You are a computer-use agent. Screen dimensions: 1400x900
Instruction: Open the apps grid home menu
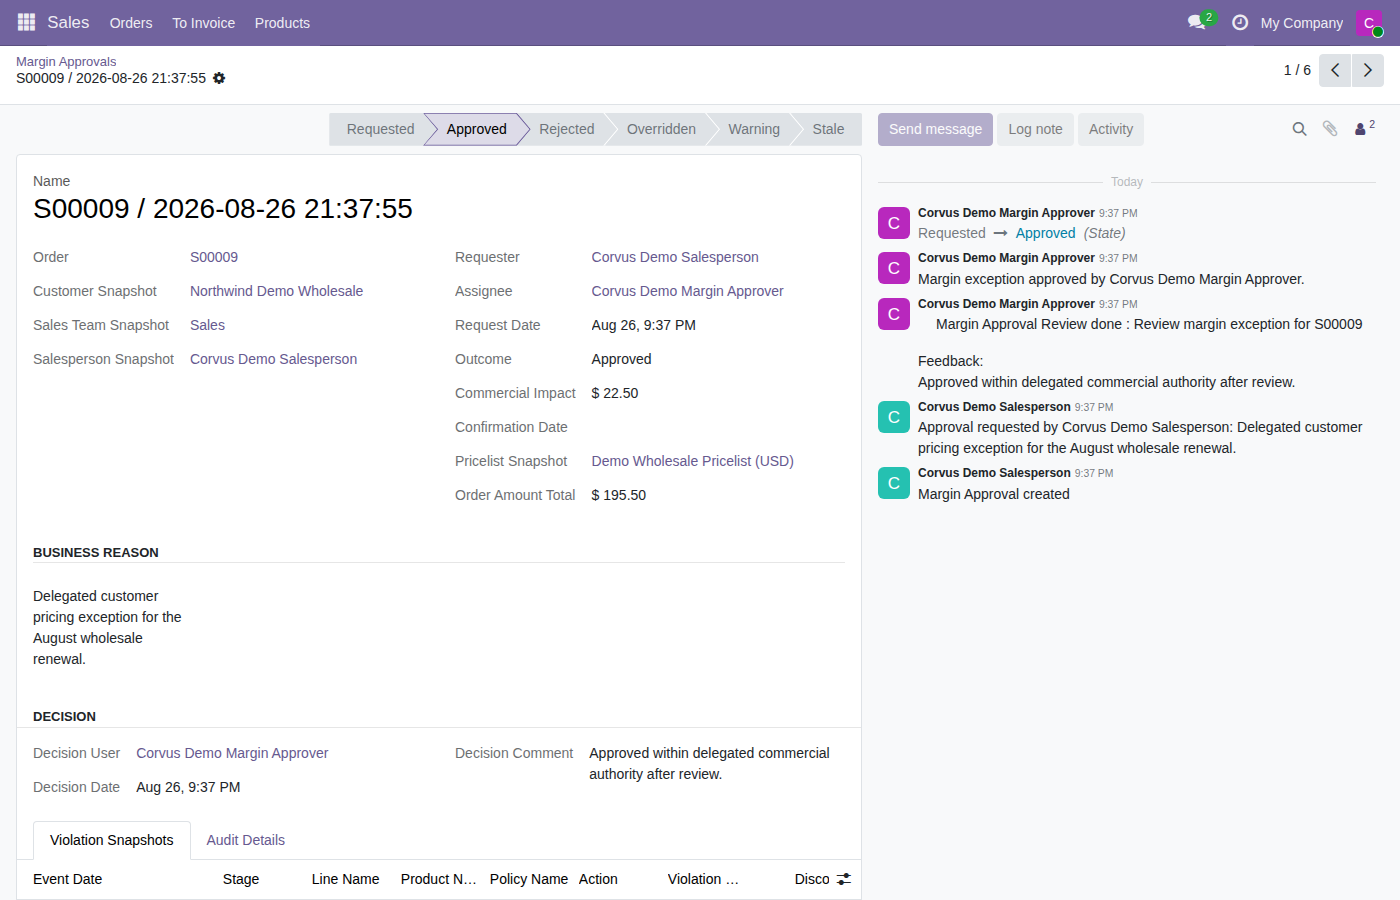pos(26,22)
